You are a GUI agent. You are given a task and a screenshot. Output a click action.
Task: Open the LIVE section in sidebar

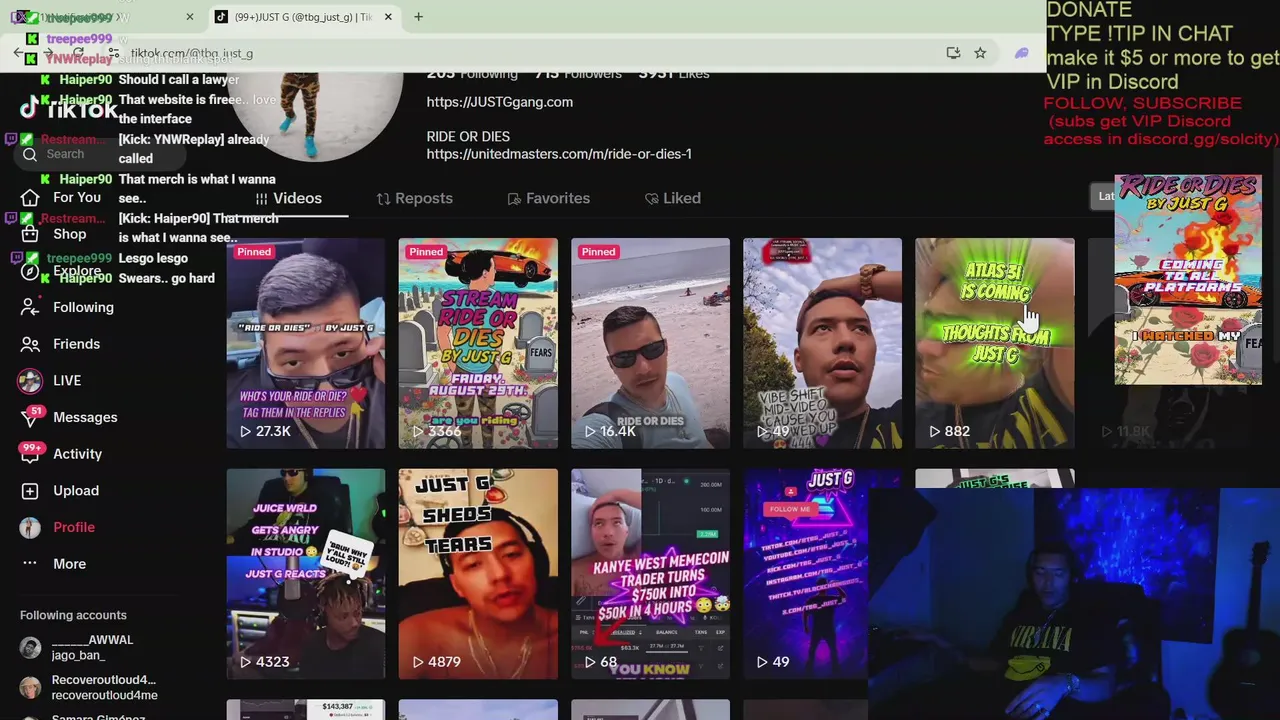click(x=52, y=380)
